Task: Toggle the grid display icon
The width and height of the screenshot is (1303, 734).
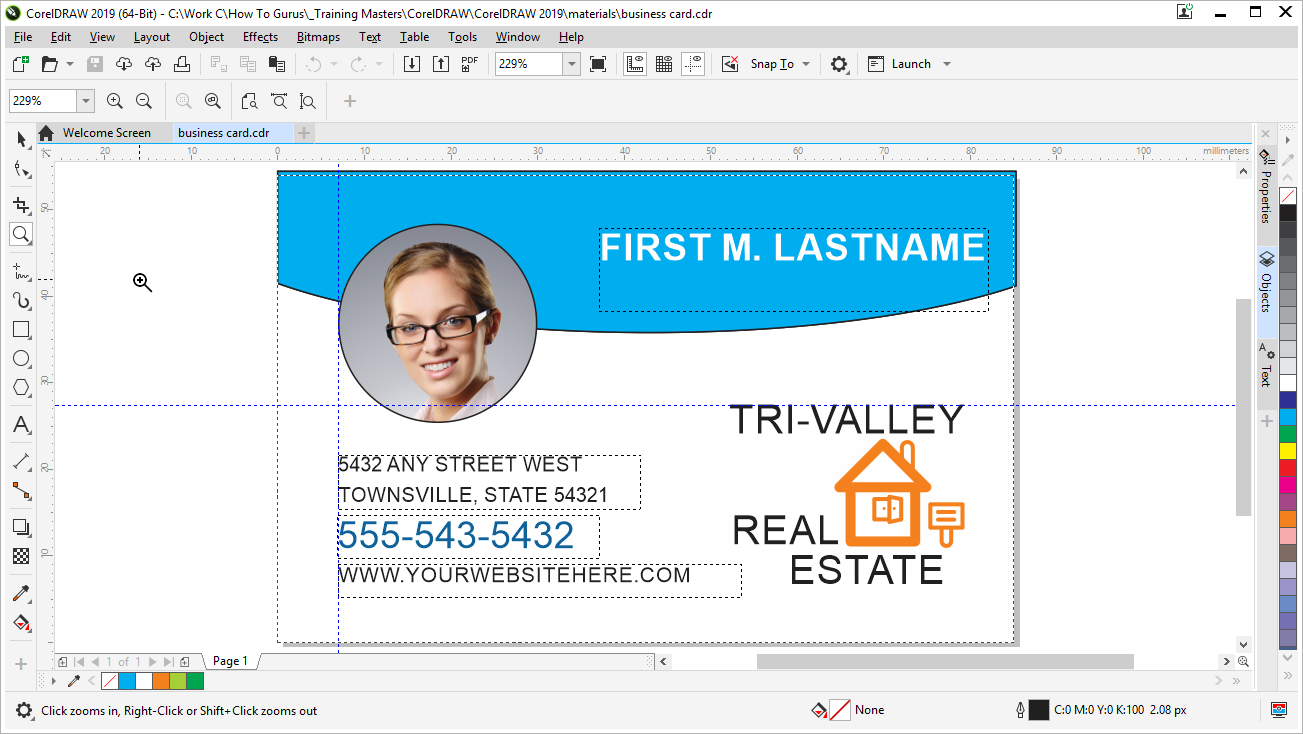Action: point(663,63)
